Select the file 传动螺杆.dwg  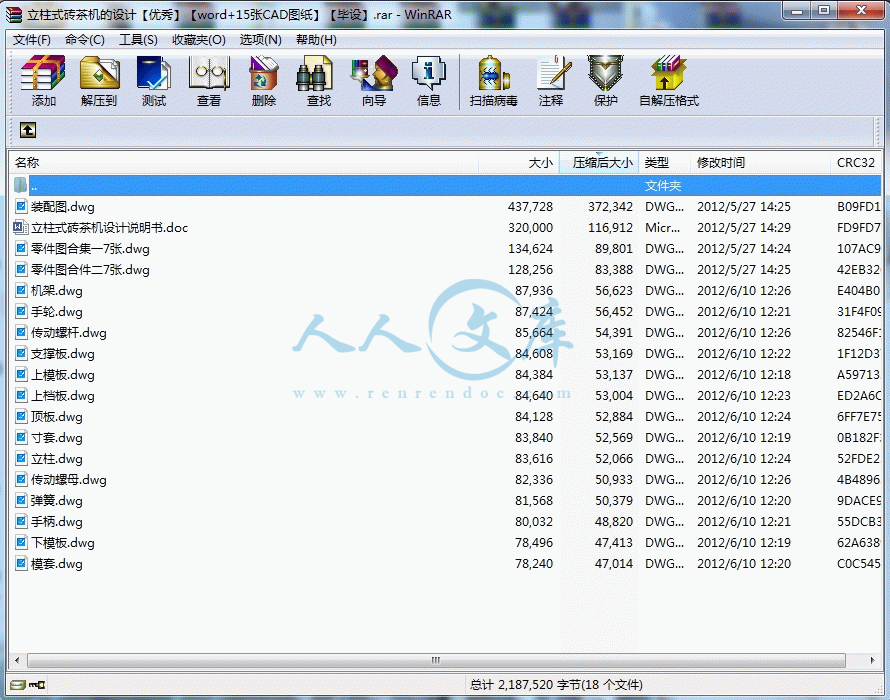tap(69, 333)
